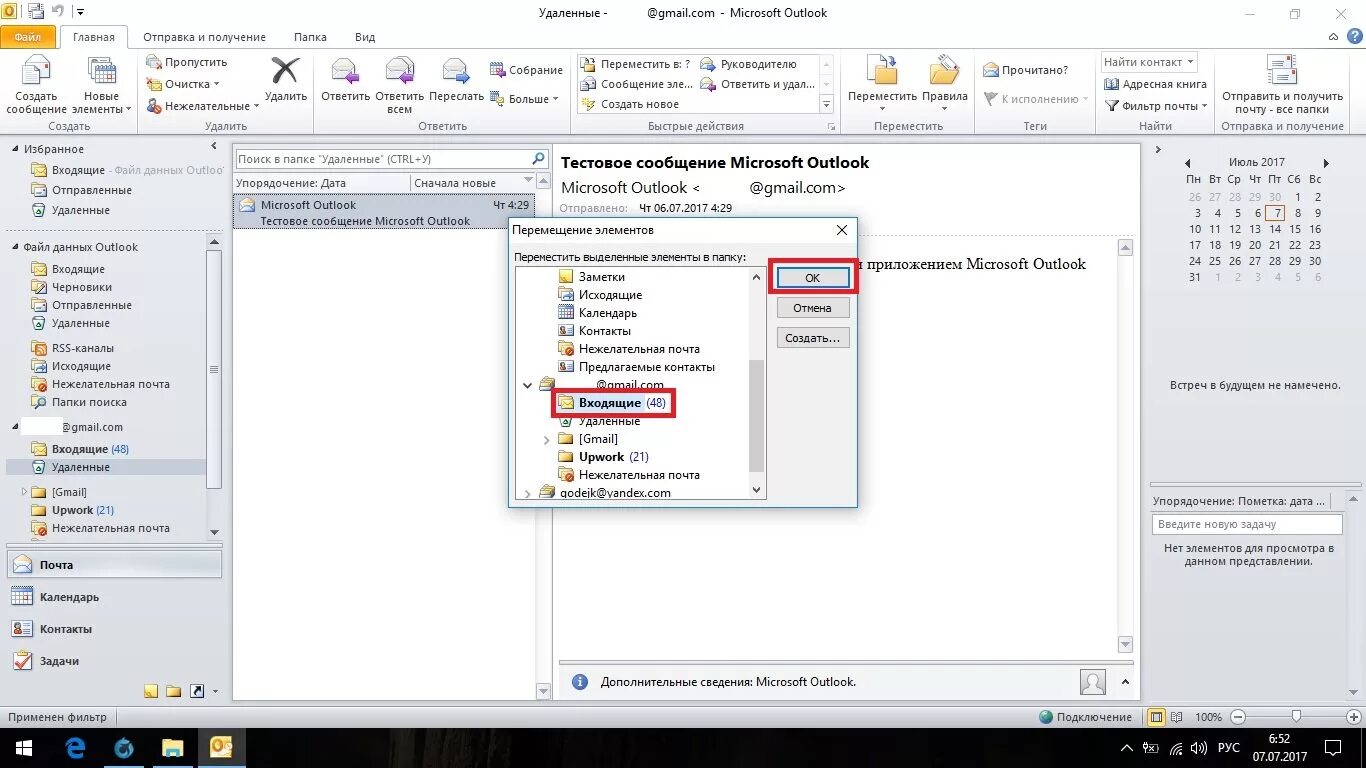This screenshot has height=768, width=1366.
Task: Click the Reply all icon
Action: point(400,72)
